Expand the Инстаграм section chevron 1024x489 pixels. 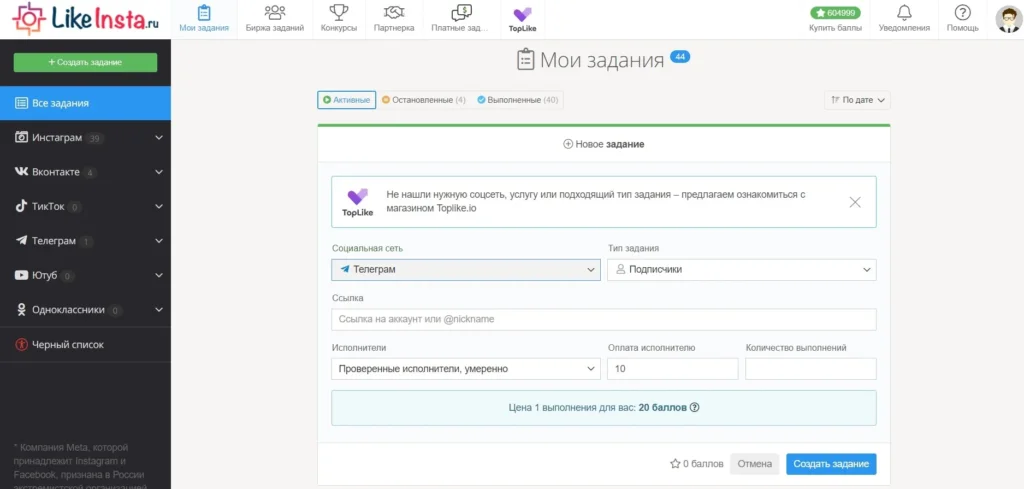point(159,138)
